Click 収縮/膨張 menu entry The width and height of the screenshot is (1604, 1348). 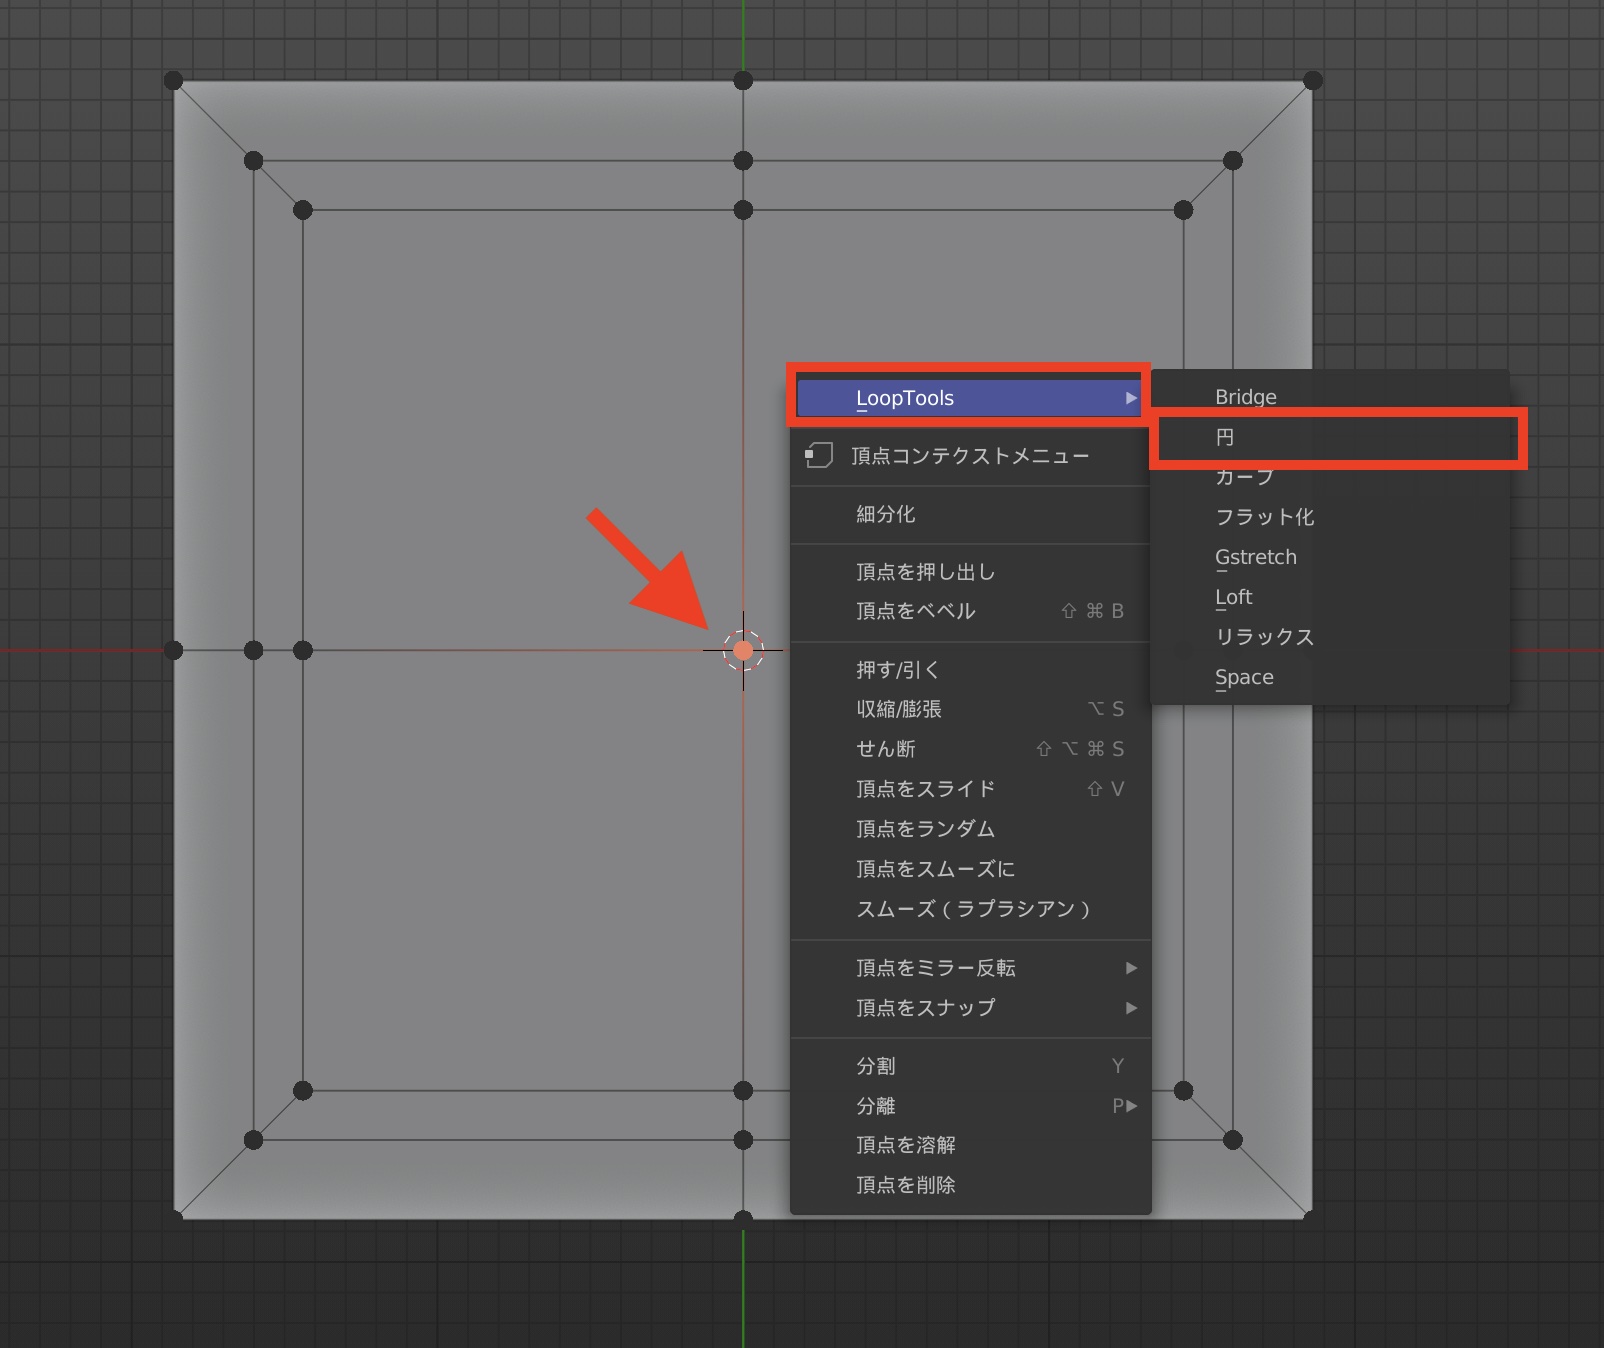[x=898, y=709]
